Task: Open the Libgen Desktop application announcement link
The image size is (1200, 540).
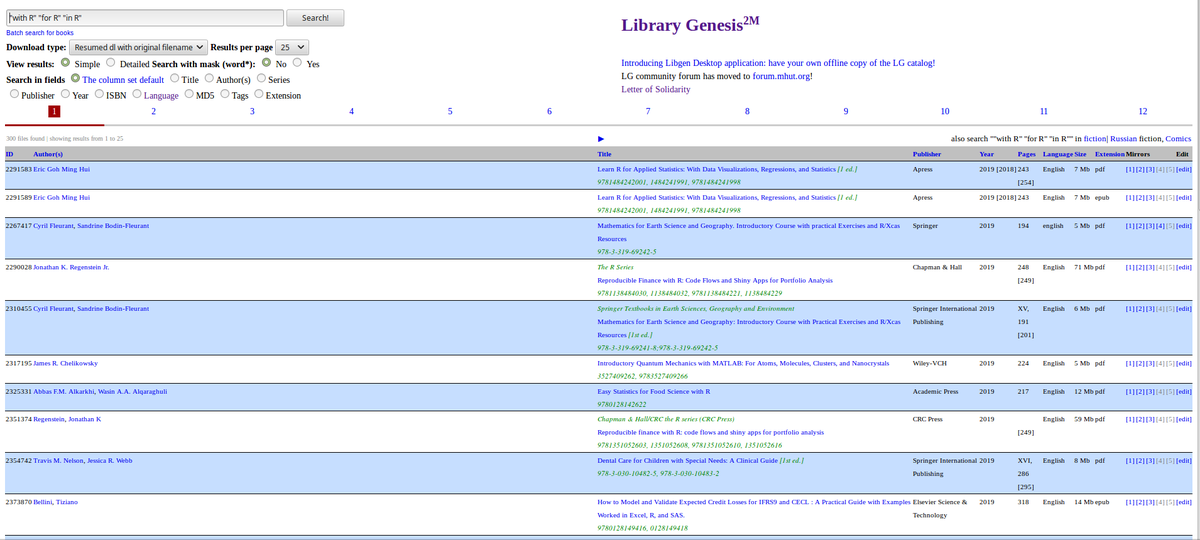Action: pyautogui.click(x=778, y=63)
